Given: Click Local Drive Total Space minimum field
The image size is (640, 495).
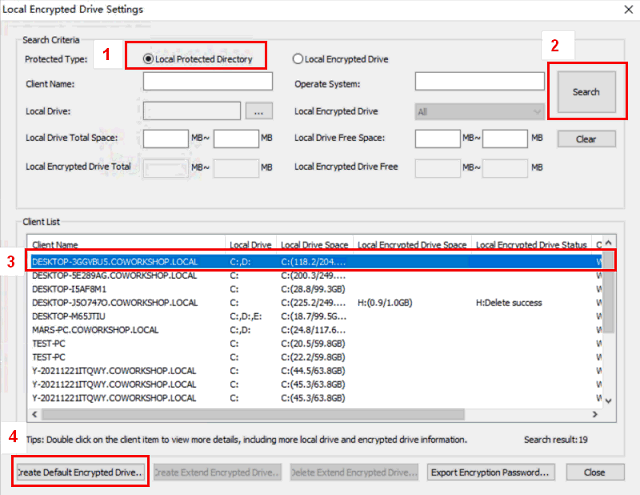Looking at the screenshot, I should pos(166,138).
